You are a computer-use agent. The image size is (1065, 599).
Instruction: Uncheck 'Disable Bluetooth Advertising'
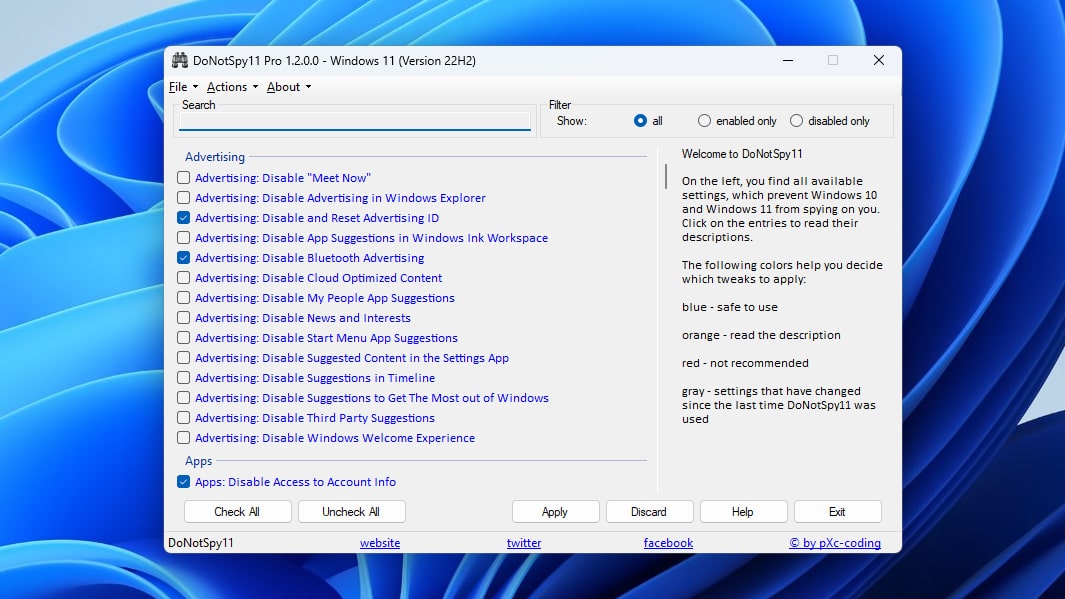click(183, 257)
